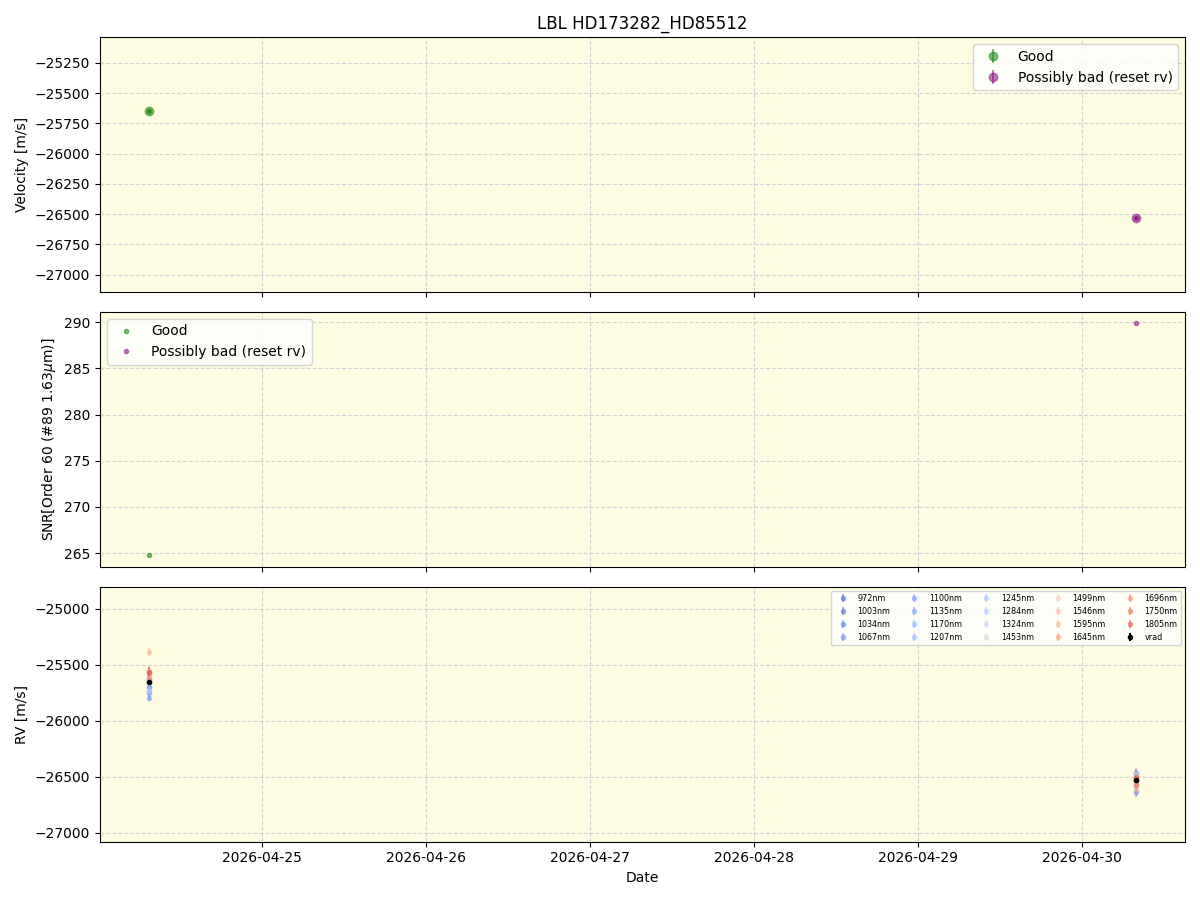Click the 1245nm legend entry
1200x900 pixels.
click(1008, 598)
